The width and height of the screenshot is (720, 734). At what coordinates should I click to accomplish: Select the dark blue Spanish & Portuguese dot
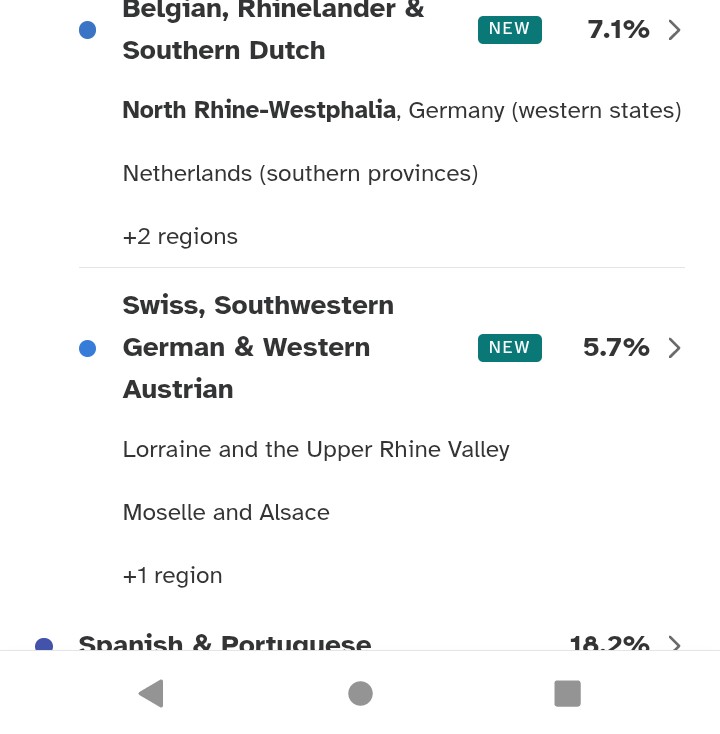pos(44,645)
